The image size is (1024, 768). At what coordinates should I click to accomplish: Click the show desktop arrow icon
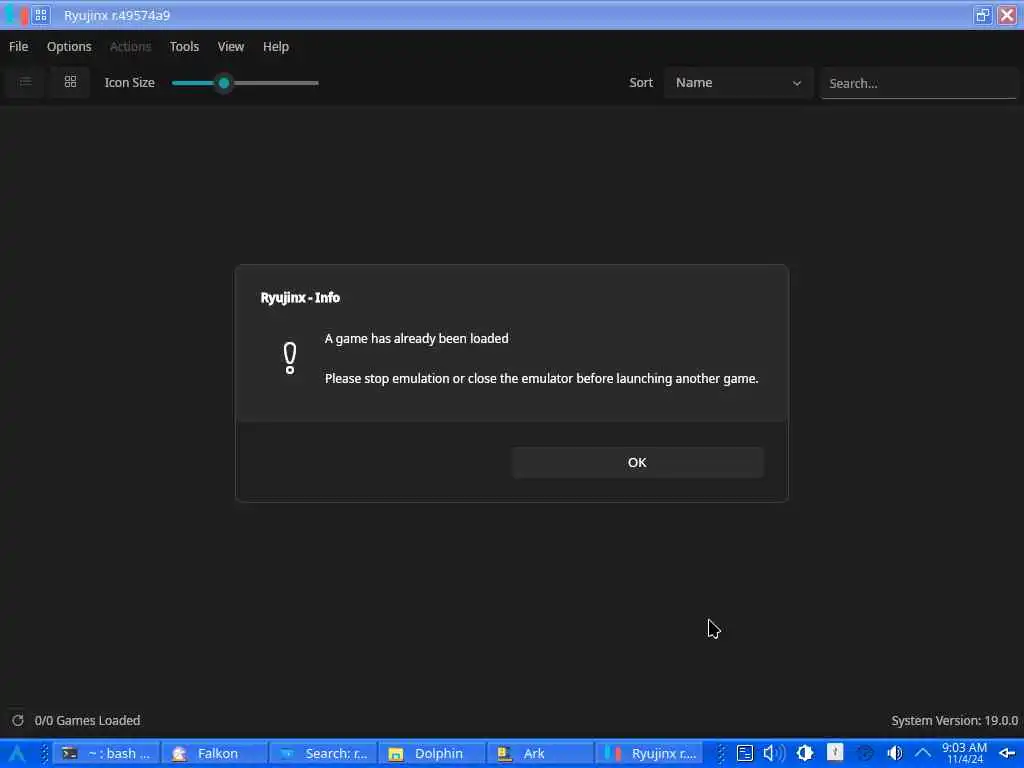point(1008,754)
